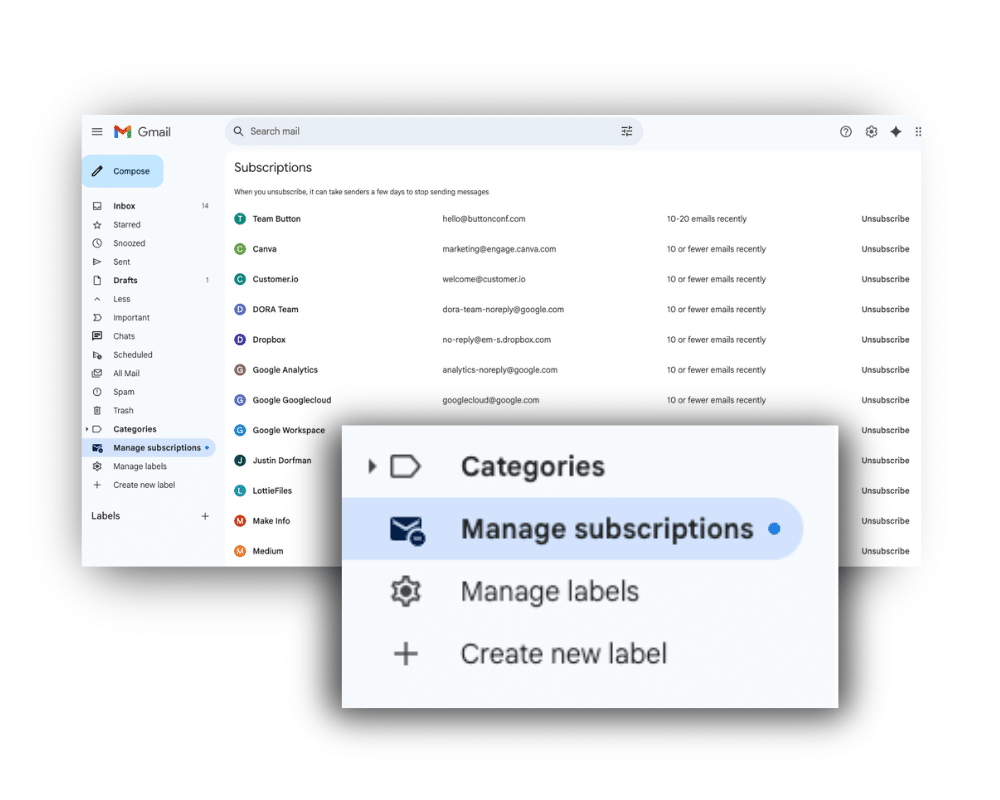This screenshot has height=800, width=1000.
Task: Unsubscribe from Dropbox emails
Action: tap(885, 340)
